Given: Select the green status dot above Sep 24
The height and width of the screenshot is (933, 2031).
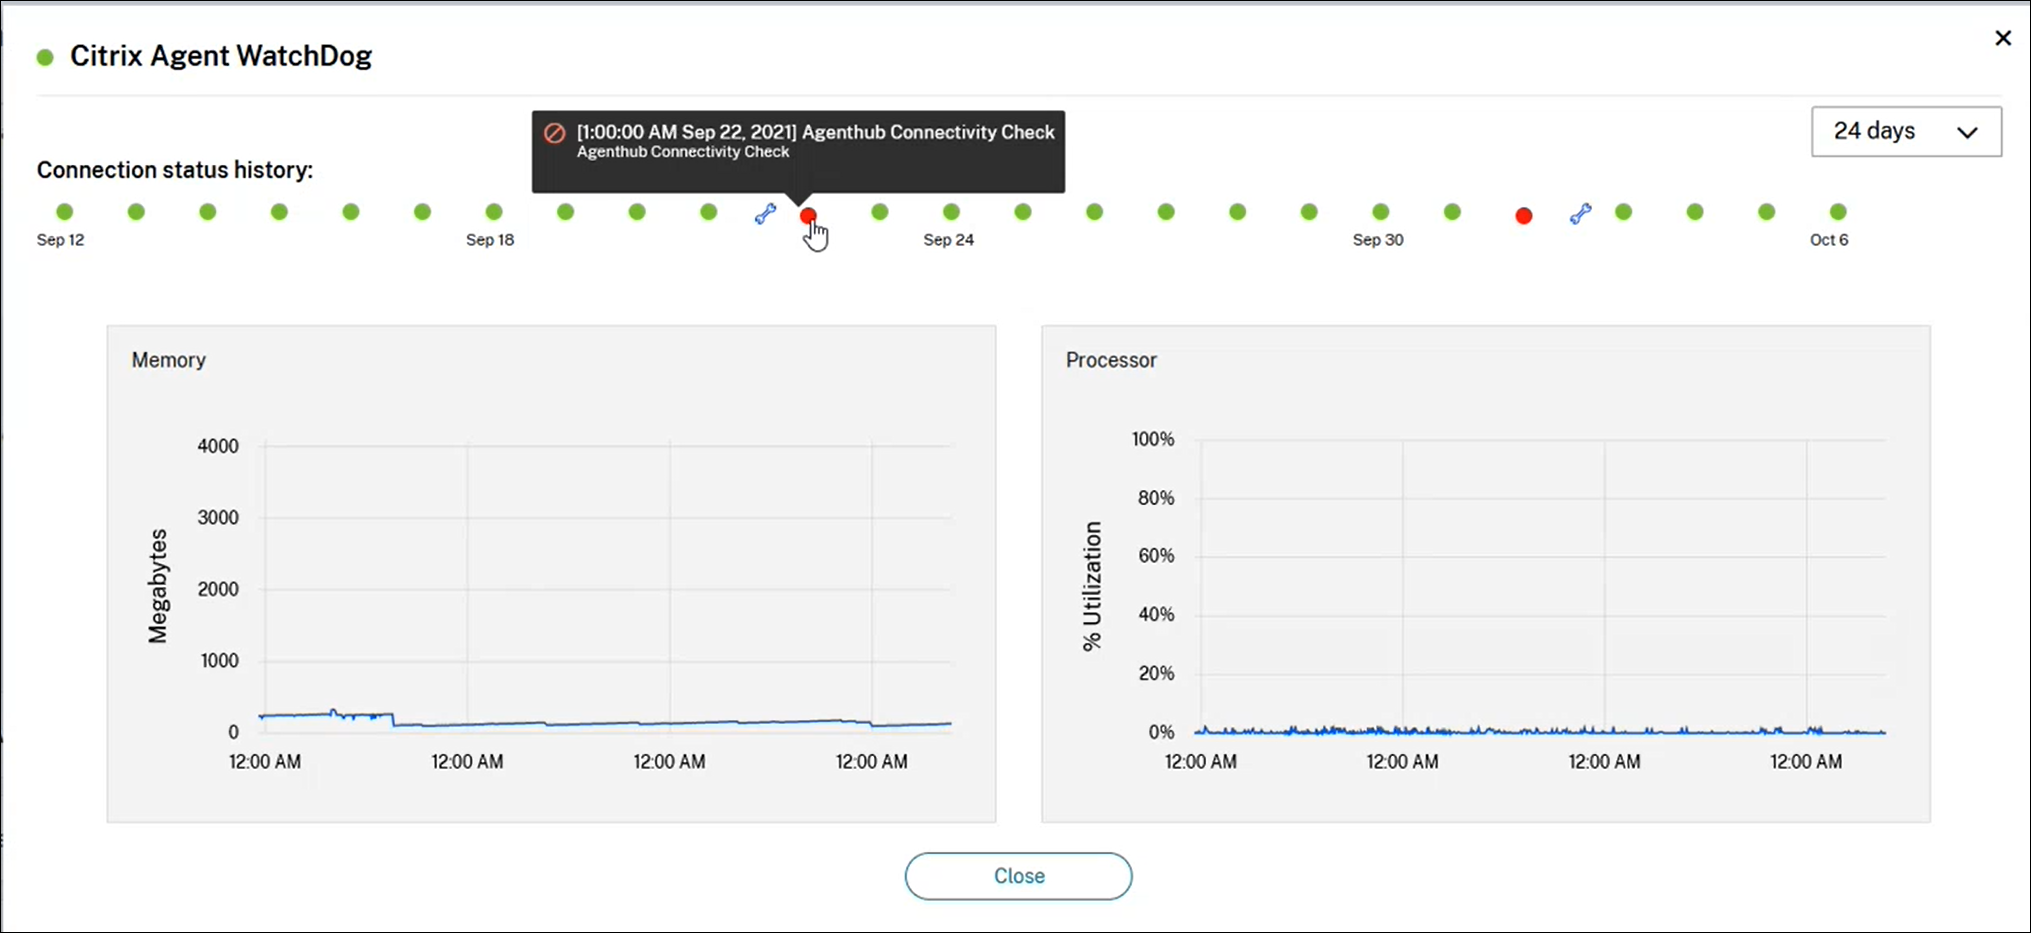Looking at the screenshot, I should [951, 212].
